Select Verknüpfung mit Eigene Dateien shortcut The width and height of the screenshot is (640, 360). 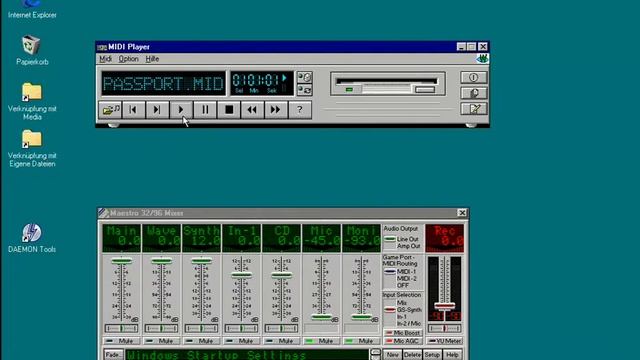click(x=32, y=148)
